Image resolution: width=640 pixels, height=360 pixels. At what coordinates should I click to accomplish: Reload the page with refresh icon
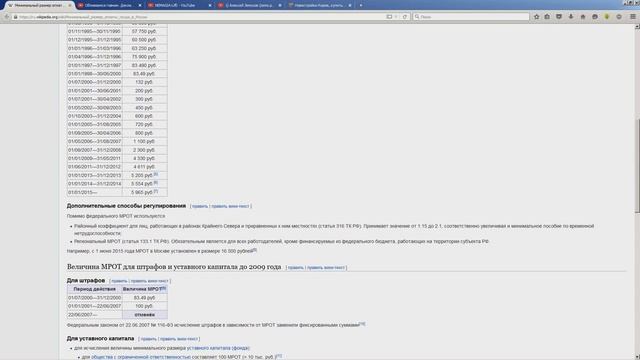coord(405,17)
